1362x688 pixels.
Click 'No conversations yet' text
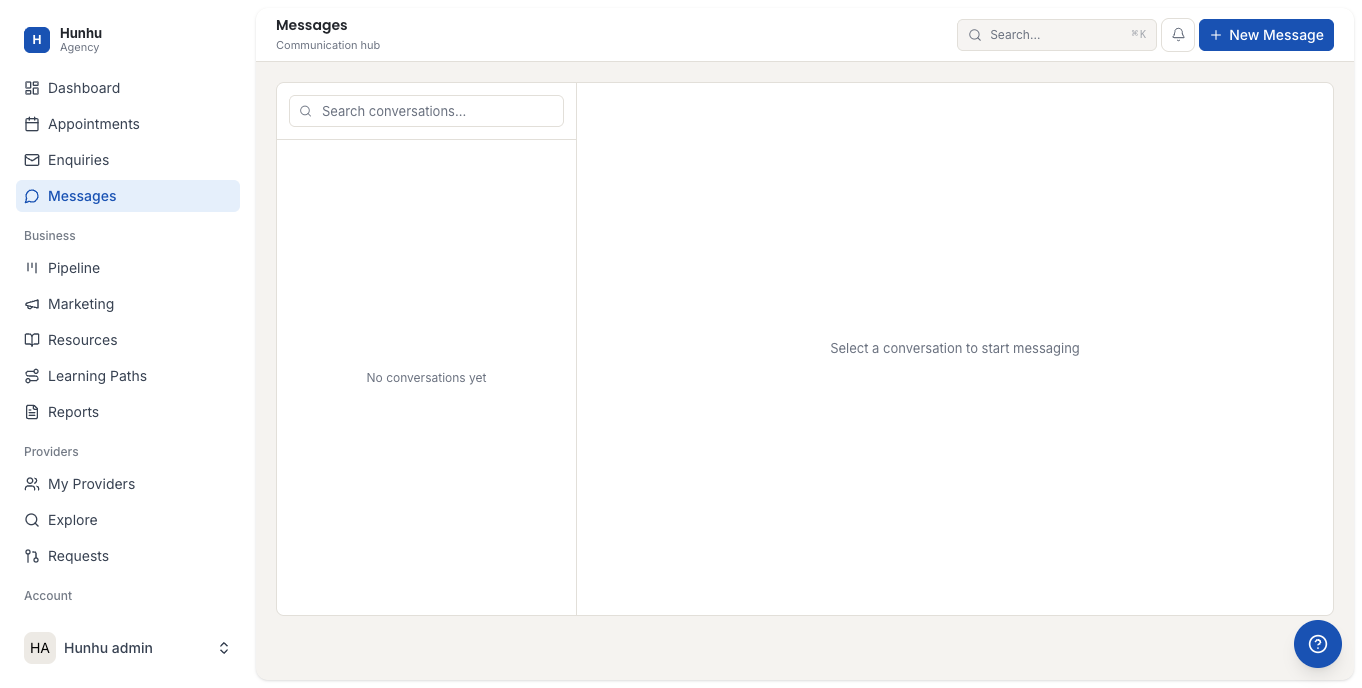pos(426,378)
